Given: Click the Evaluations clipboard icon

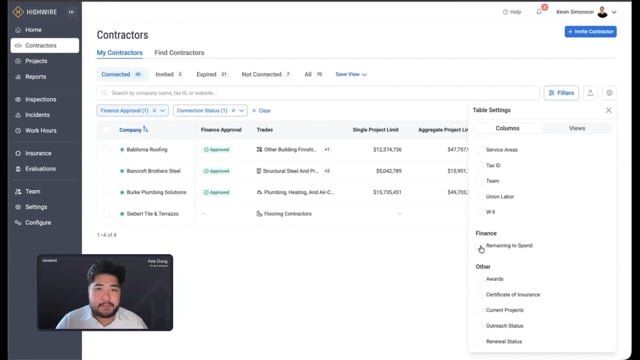Looking at the screenshot, I should pyautogui.click(x=18, y=169).
